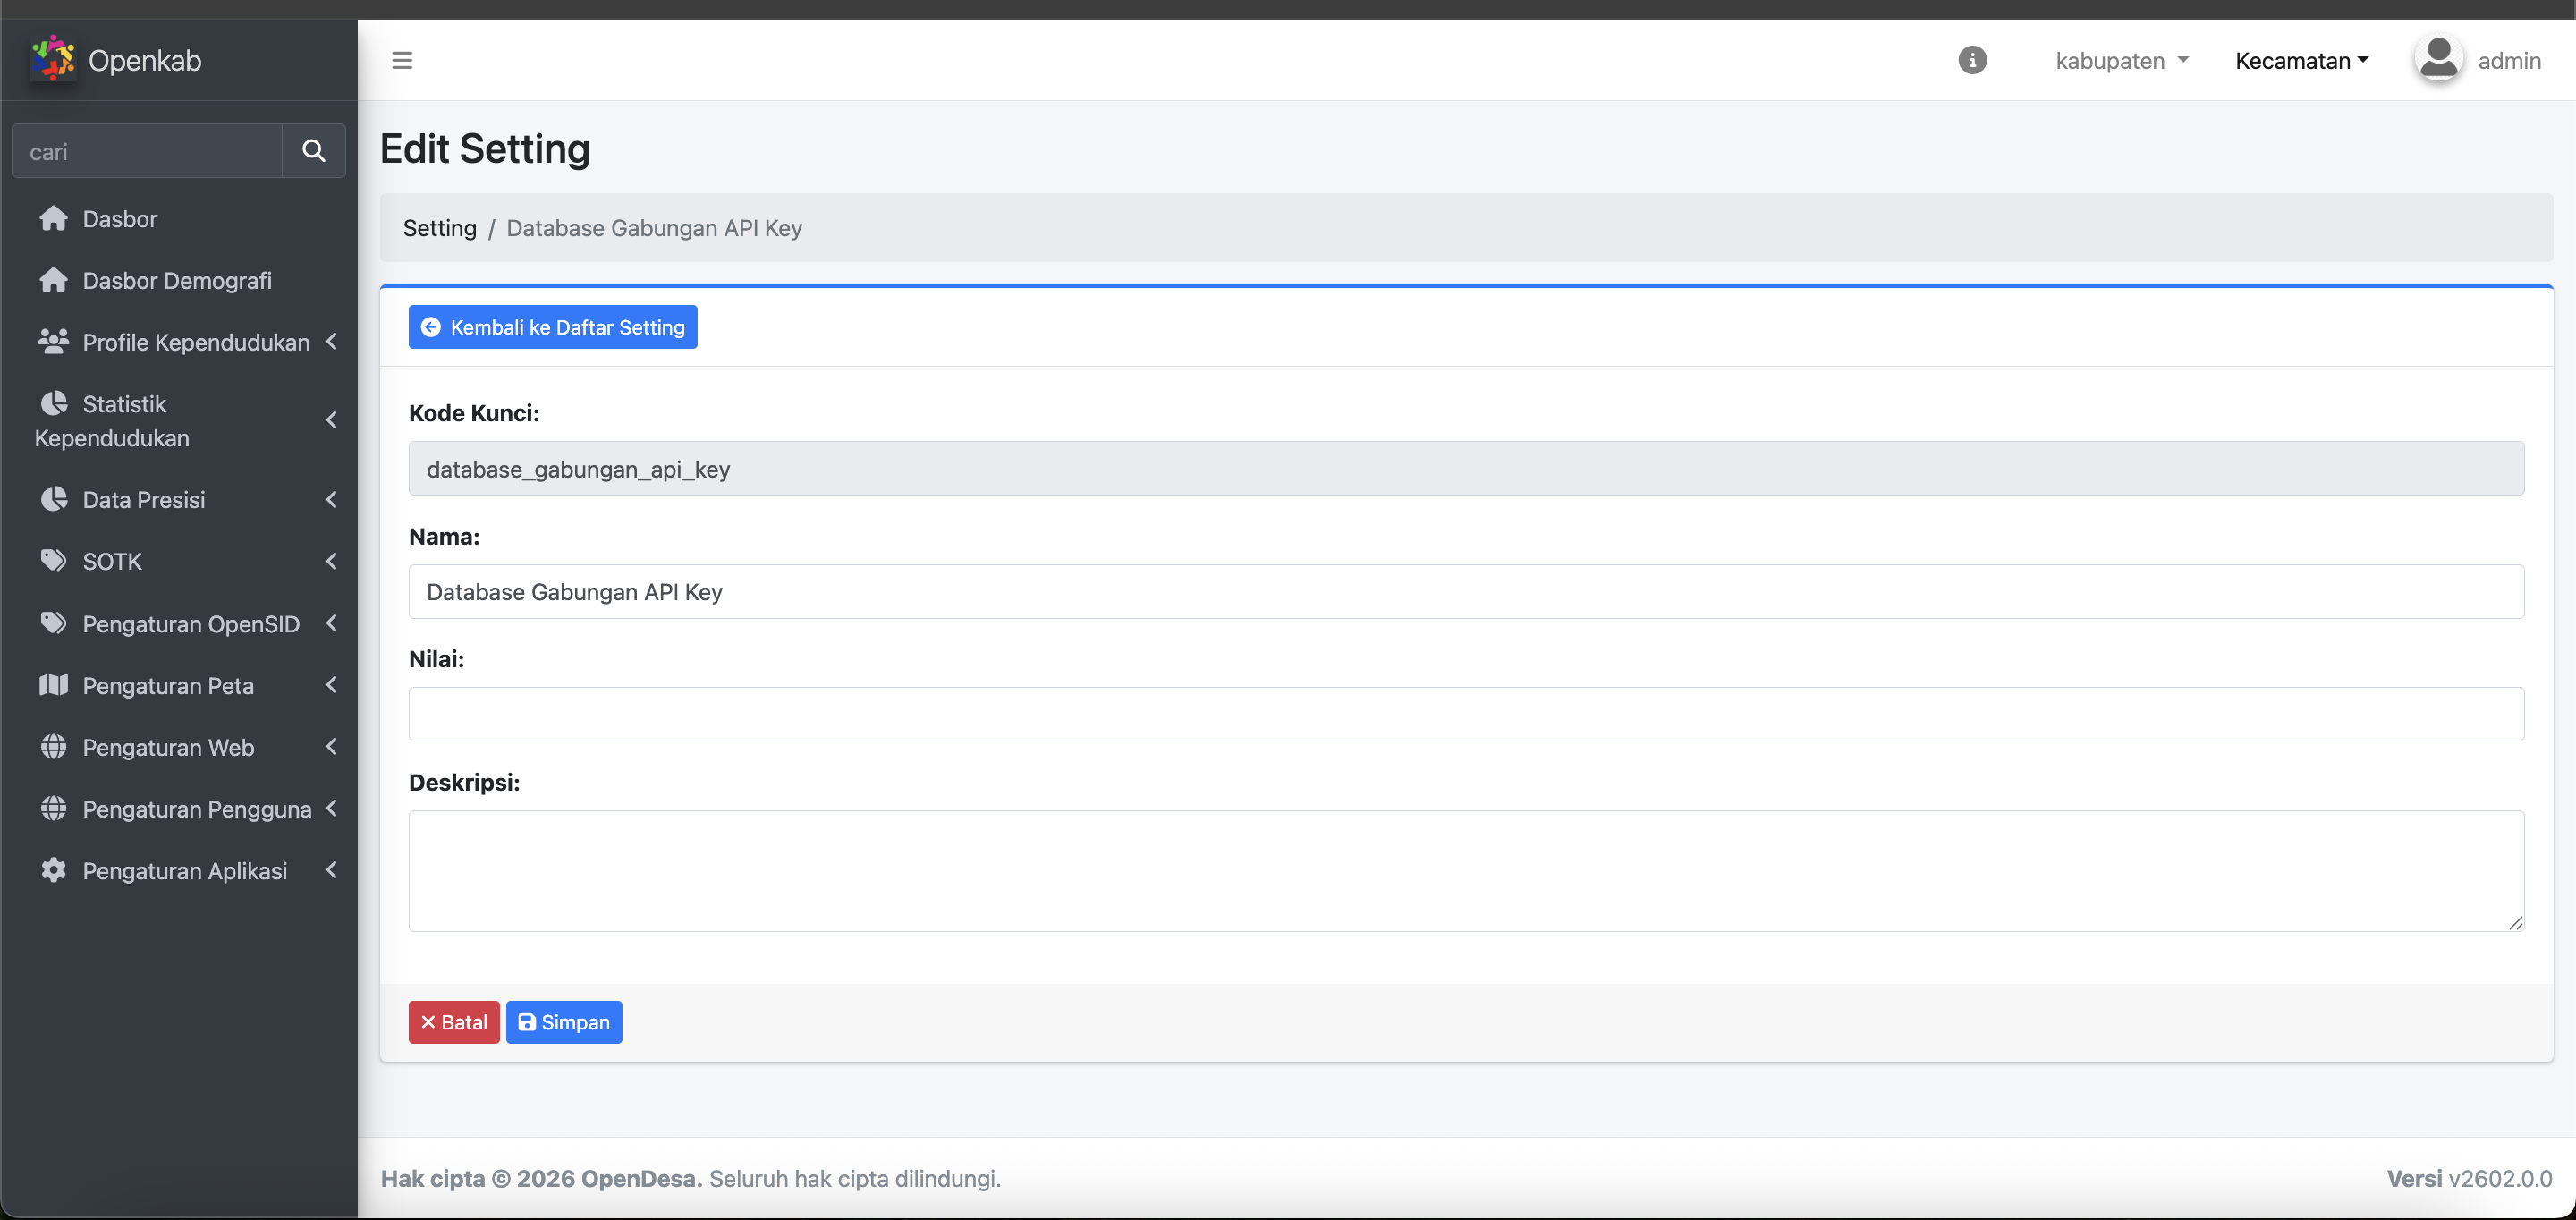The width and height of the screenshot is (2576, 1220).
Task: Expand Pengaturan OpenSID sidebar chevron
Action: pyautogui.click(x=331, y=623)
